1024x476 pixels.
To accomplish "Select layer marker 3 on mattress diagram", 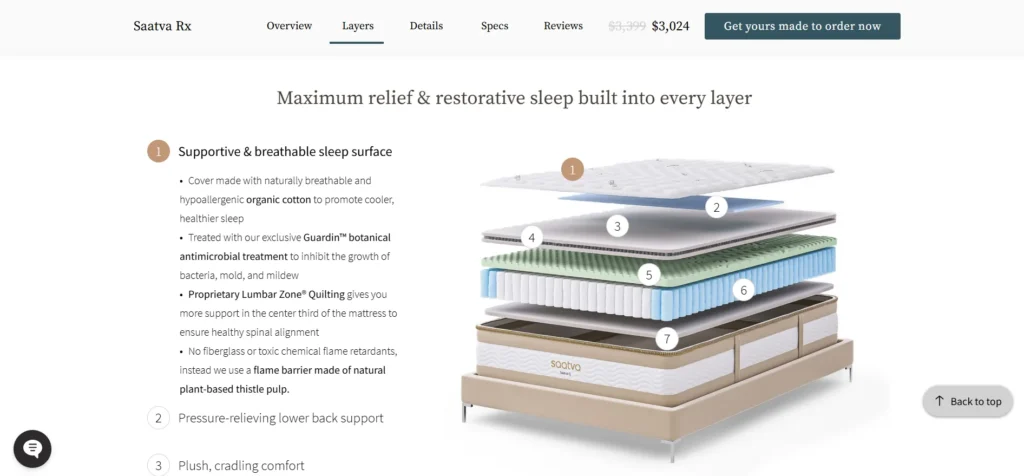I will coord(617,227).
